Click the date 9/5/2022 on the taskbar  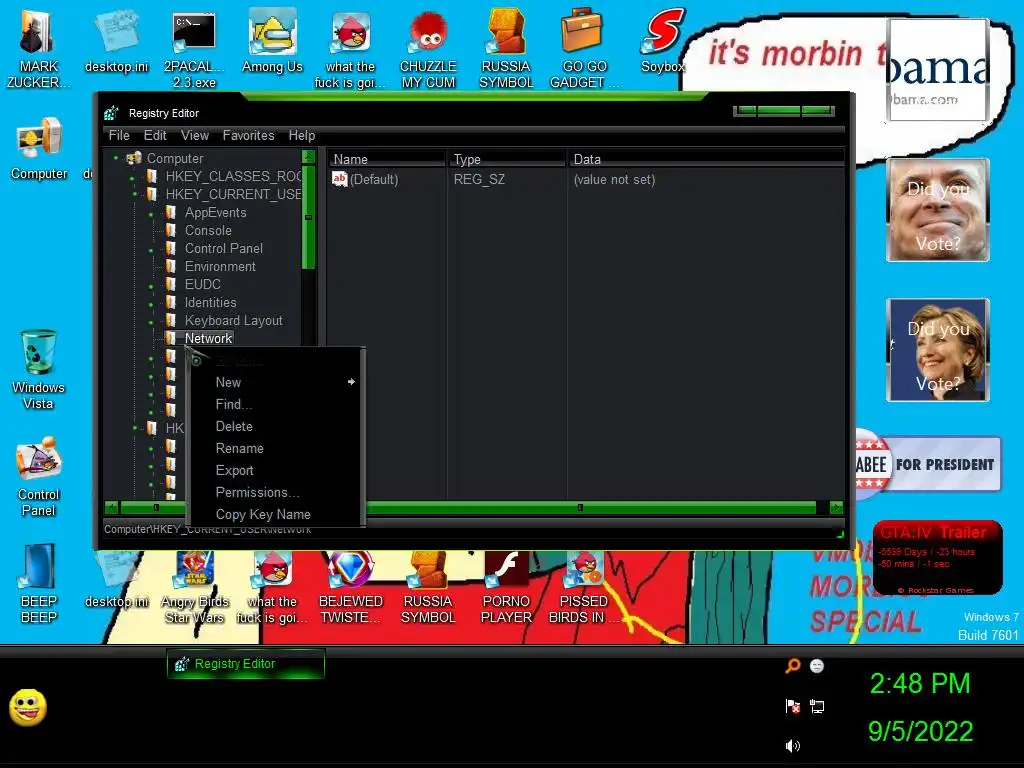click(x=920, y=731)
